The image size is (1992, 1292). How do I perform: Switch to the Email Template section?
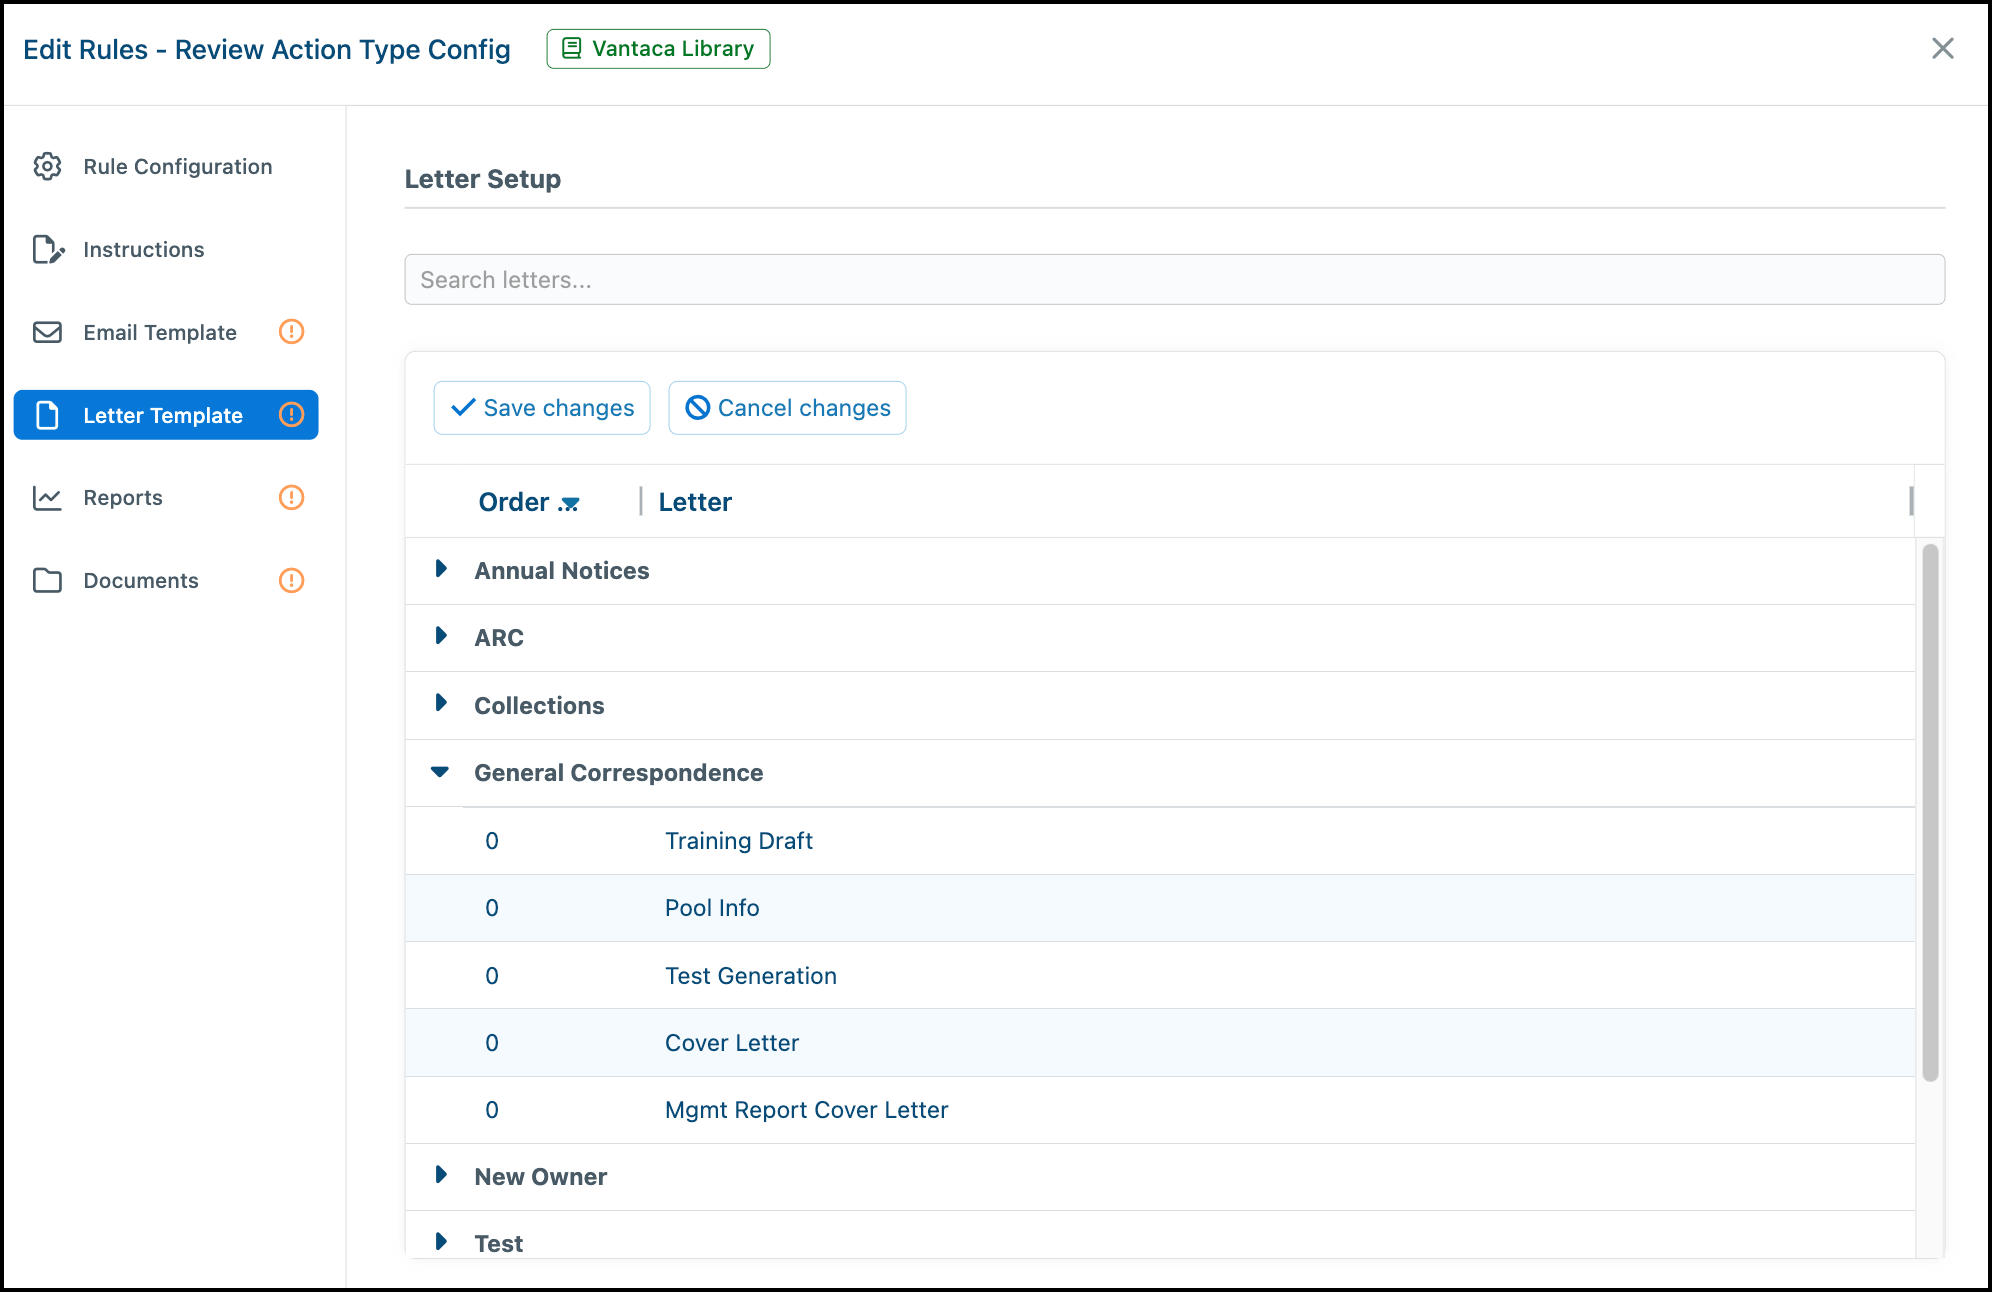166,332
